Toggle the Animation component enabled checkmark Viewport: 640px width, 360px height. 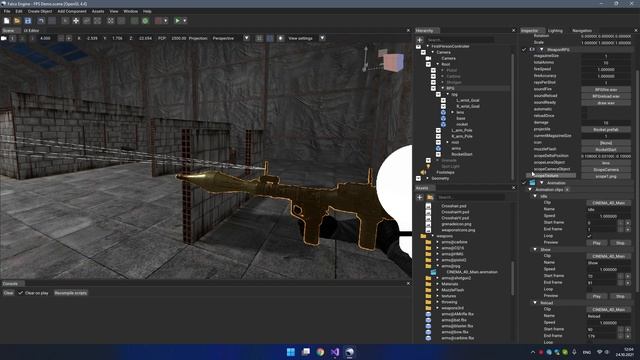pyautogui.click(x=524, y=183)
